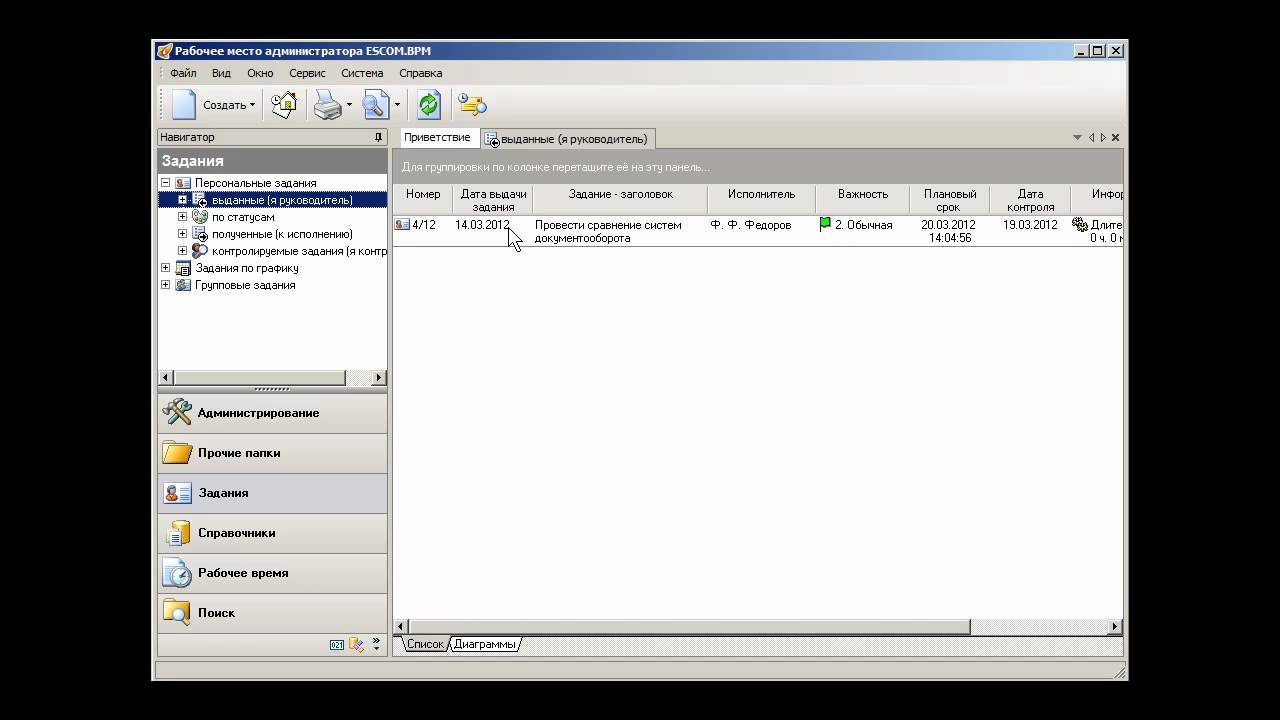Click the folder with pencil icon below navigator
Screen dimensions: 1280x720
[357, 645]
